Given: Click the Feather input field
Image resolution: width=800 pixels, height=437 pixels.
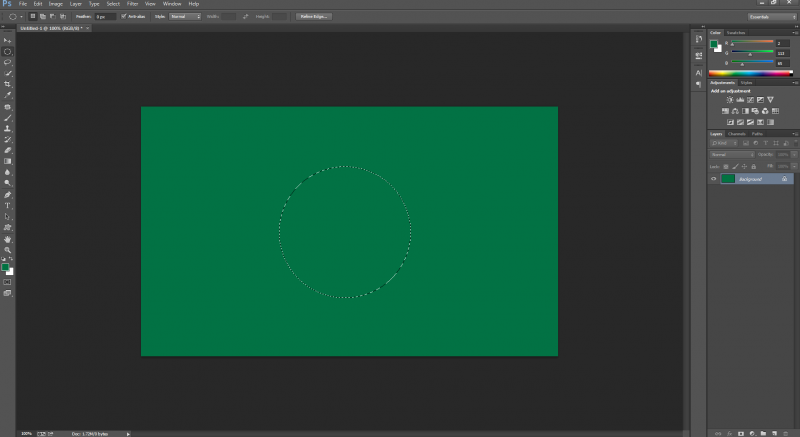Looking at the screenshot, I should 105,16.
